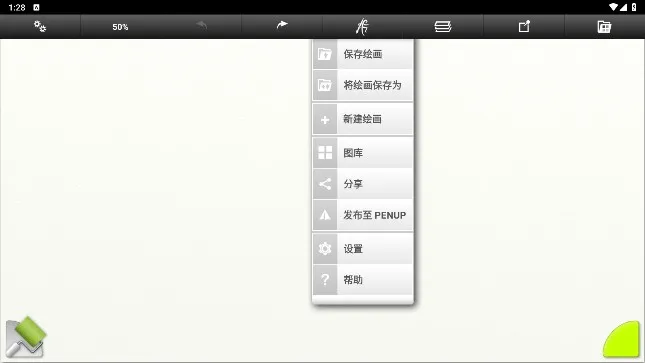
Task: Tap the 50% zoom level indicator
Action: [x=120, y=27]
